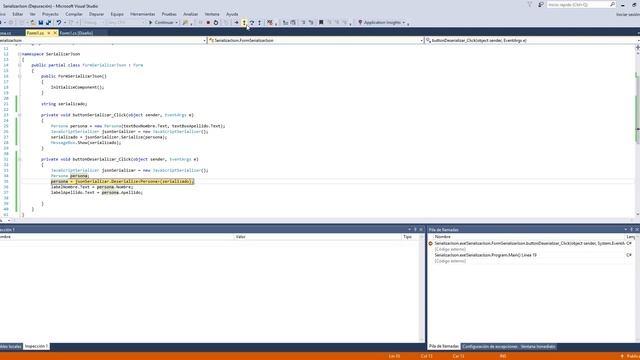
Task: Click the Step Over icon
Action: (x=252, y=22)
